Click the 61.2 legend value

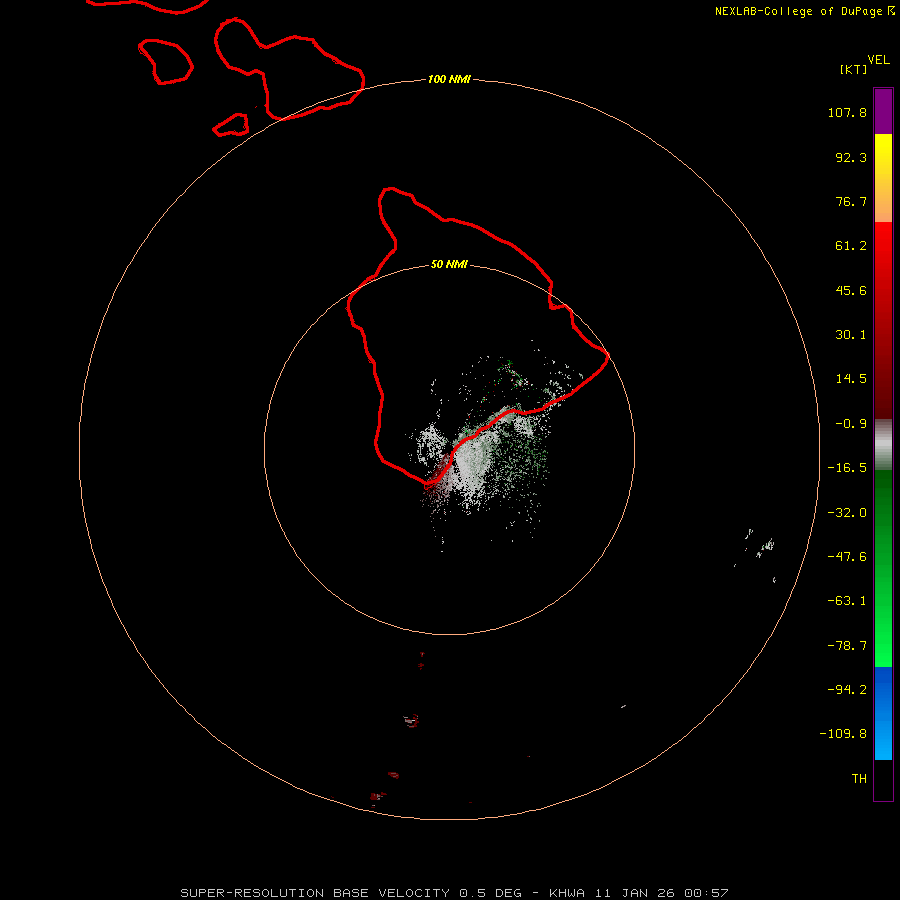[851, 246]
